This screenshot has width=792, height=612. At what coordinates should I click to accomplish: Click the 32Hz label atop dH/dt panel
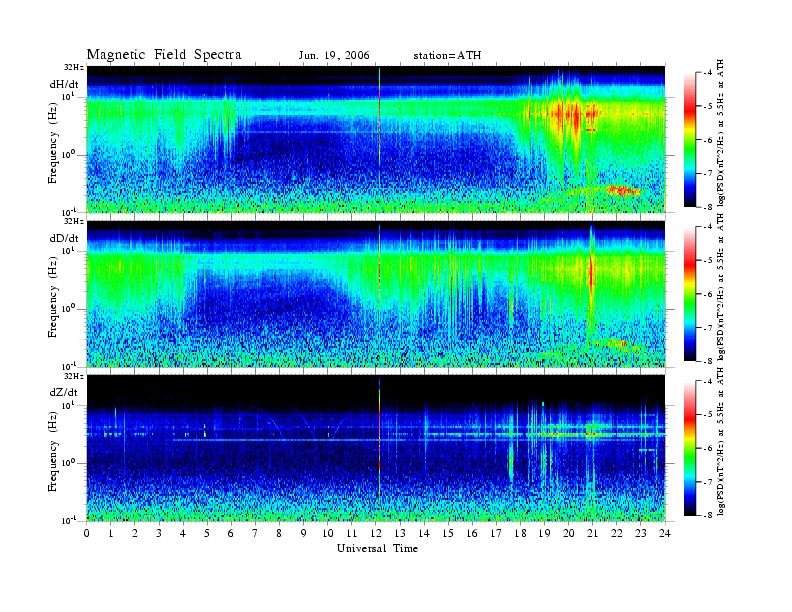74,68
